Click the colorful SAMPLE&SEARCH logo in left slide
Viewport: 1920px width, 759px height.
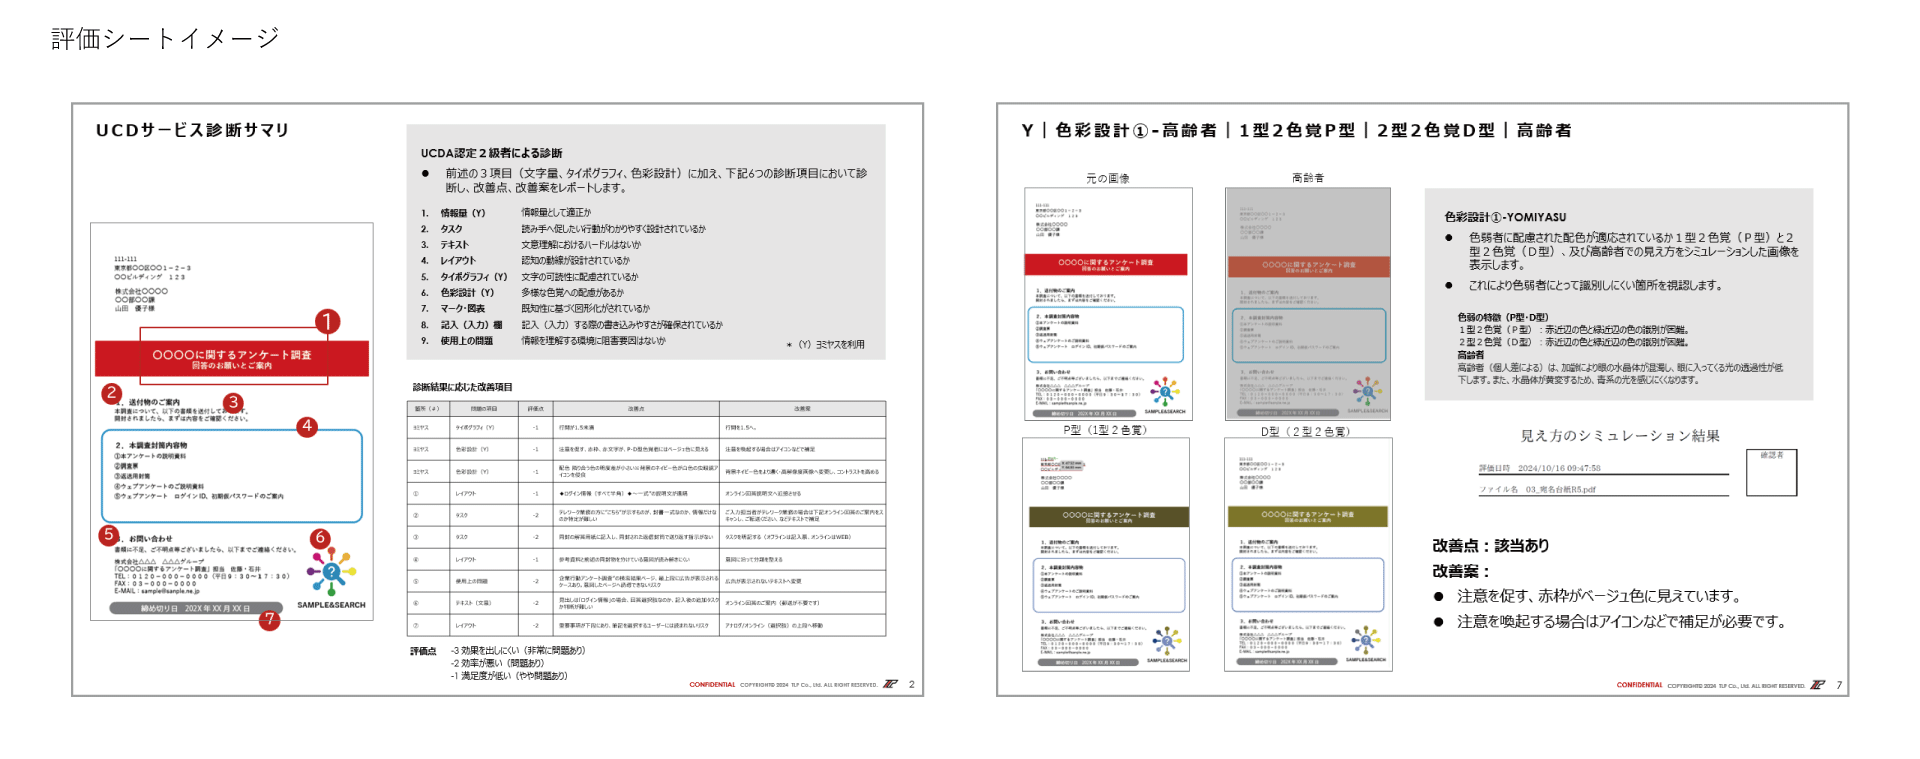[x=331, y=575]
